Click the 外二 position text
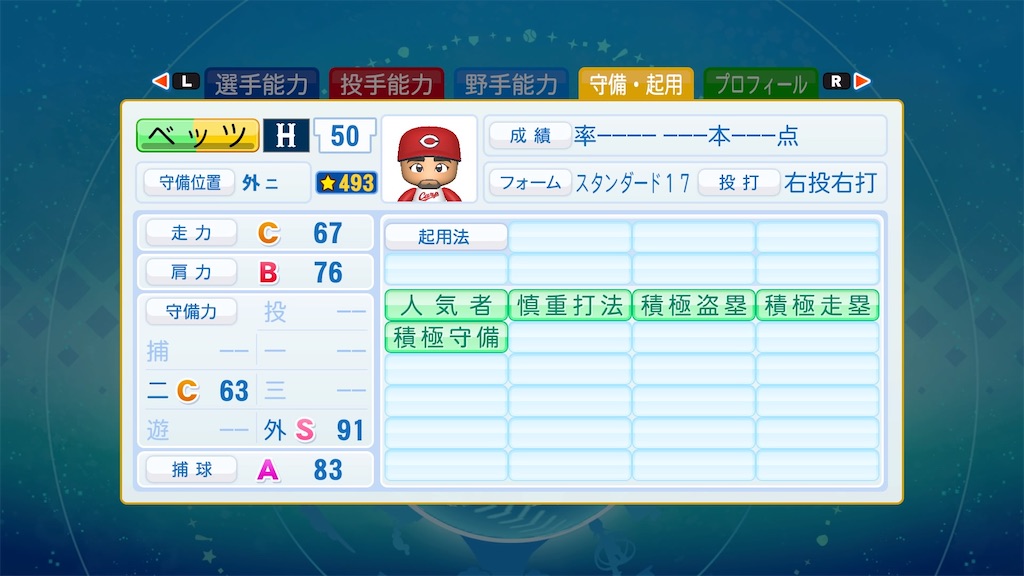1024x576 pixels. click(x=260, y=183)
